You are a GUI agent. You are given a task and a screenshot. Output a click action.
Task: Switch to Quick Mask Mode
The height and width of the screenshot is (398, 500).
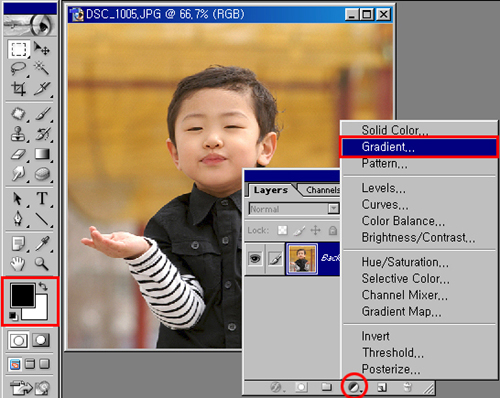coord(41,341)
